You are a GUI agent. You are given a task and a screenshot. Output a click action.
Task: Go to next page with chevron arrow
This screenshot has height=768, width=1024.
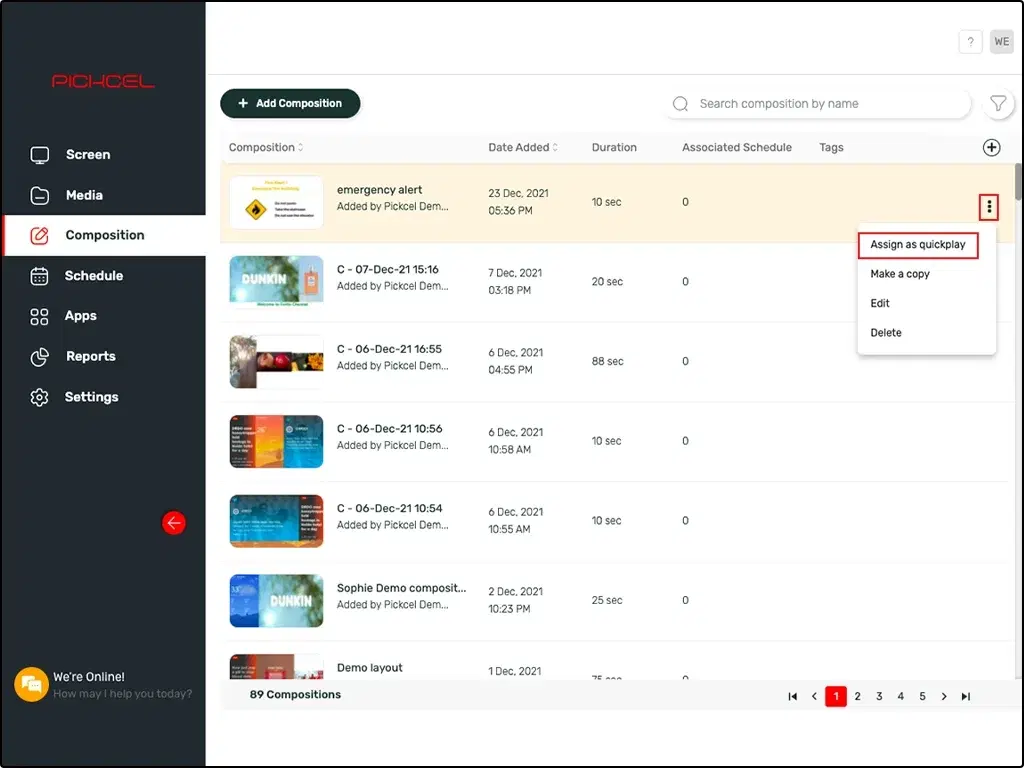click(944, 697)
